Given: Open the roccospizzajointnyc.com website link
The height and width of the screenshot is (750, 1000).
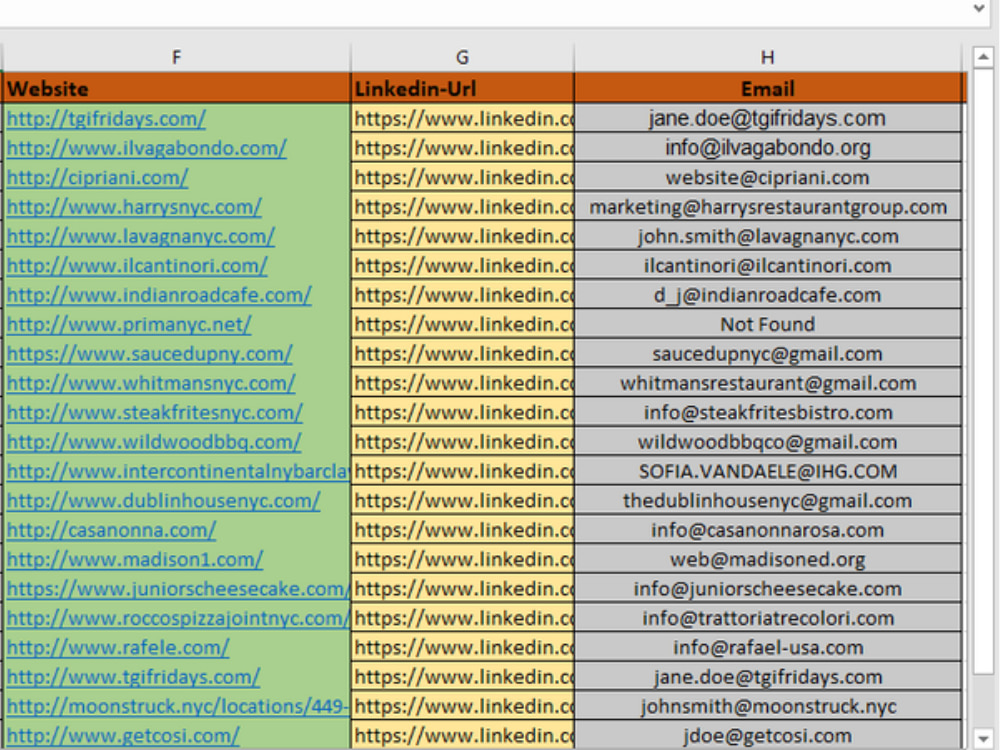Looking at the screenshot, I should point(178,617).
